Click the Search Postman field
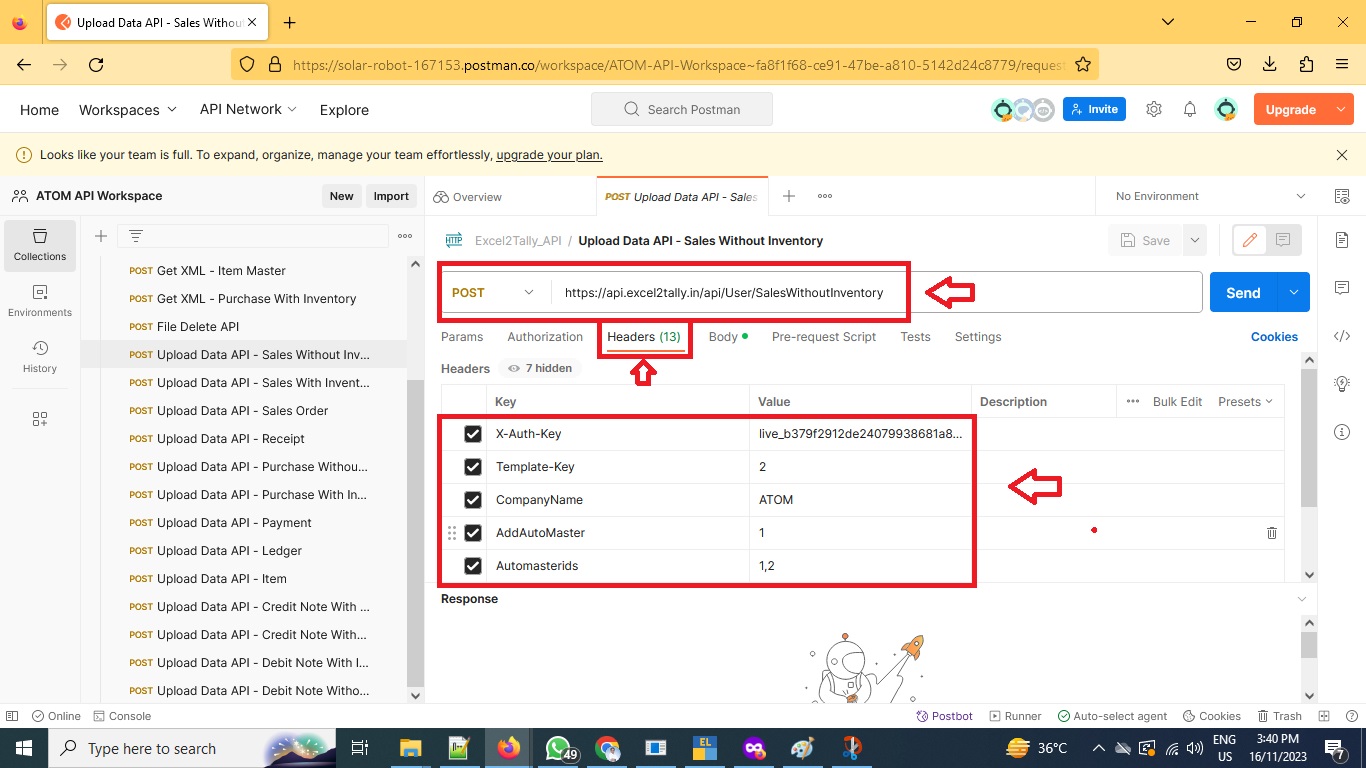 coord(682,109)
